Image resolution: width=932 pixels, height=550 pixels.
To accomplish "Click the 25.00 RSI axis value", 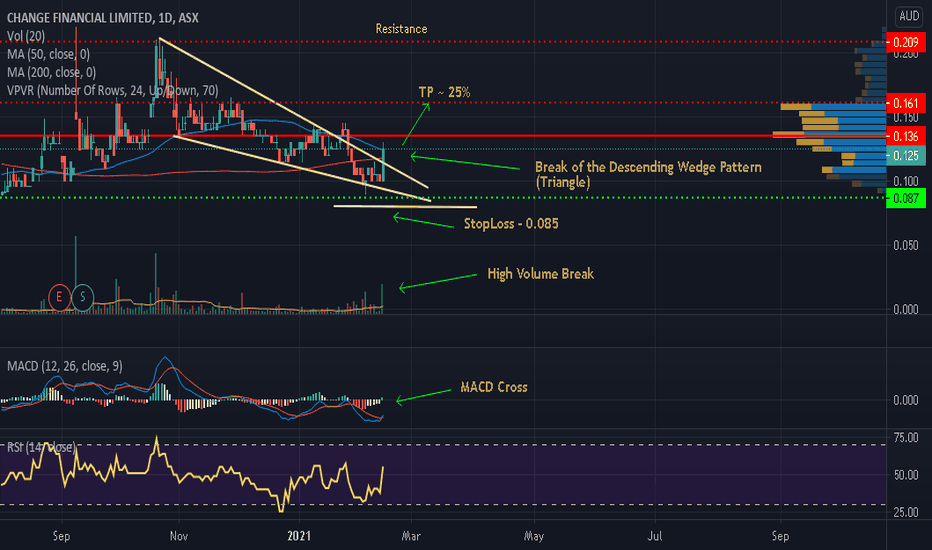I will 906,512.
